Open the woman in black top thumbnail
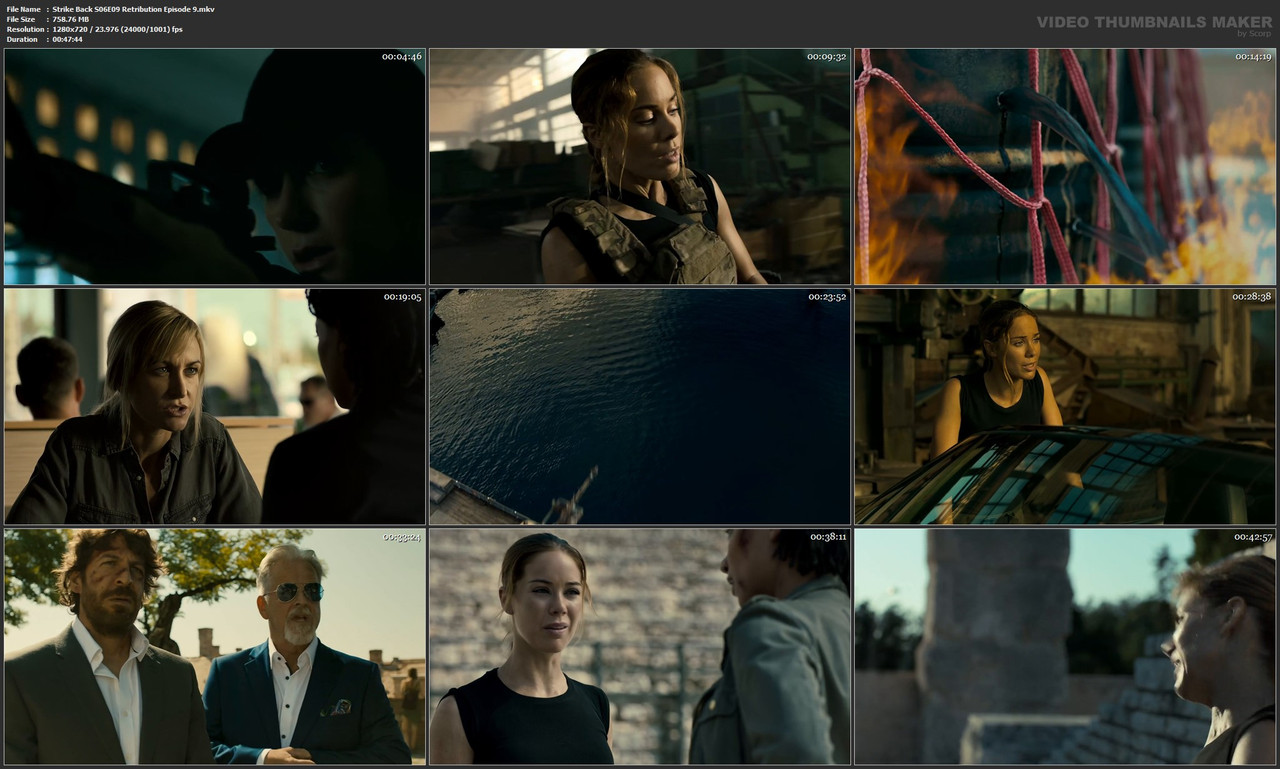Viewport: 1280px width, 769px height. [639, 647]
